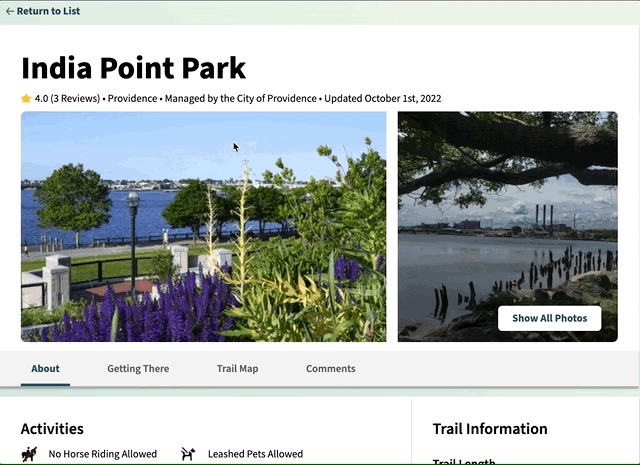Switch to the About tab
Viewport: 640px width, 465px height.
point(45,368)
